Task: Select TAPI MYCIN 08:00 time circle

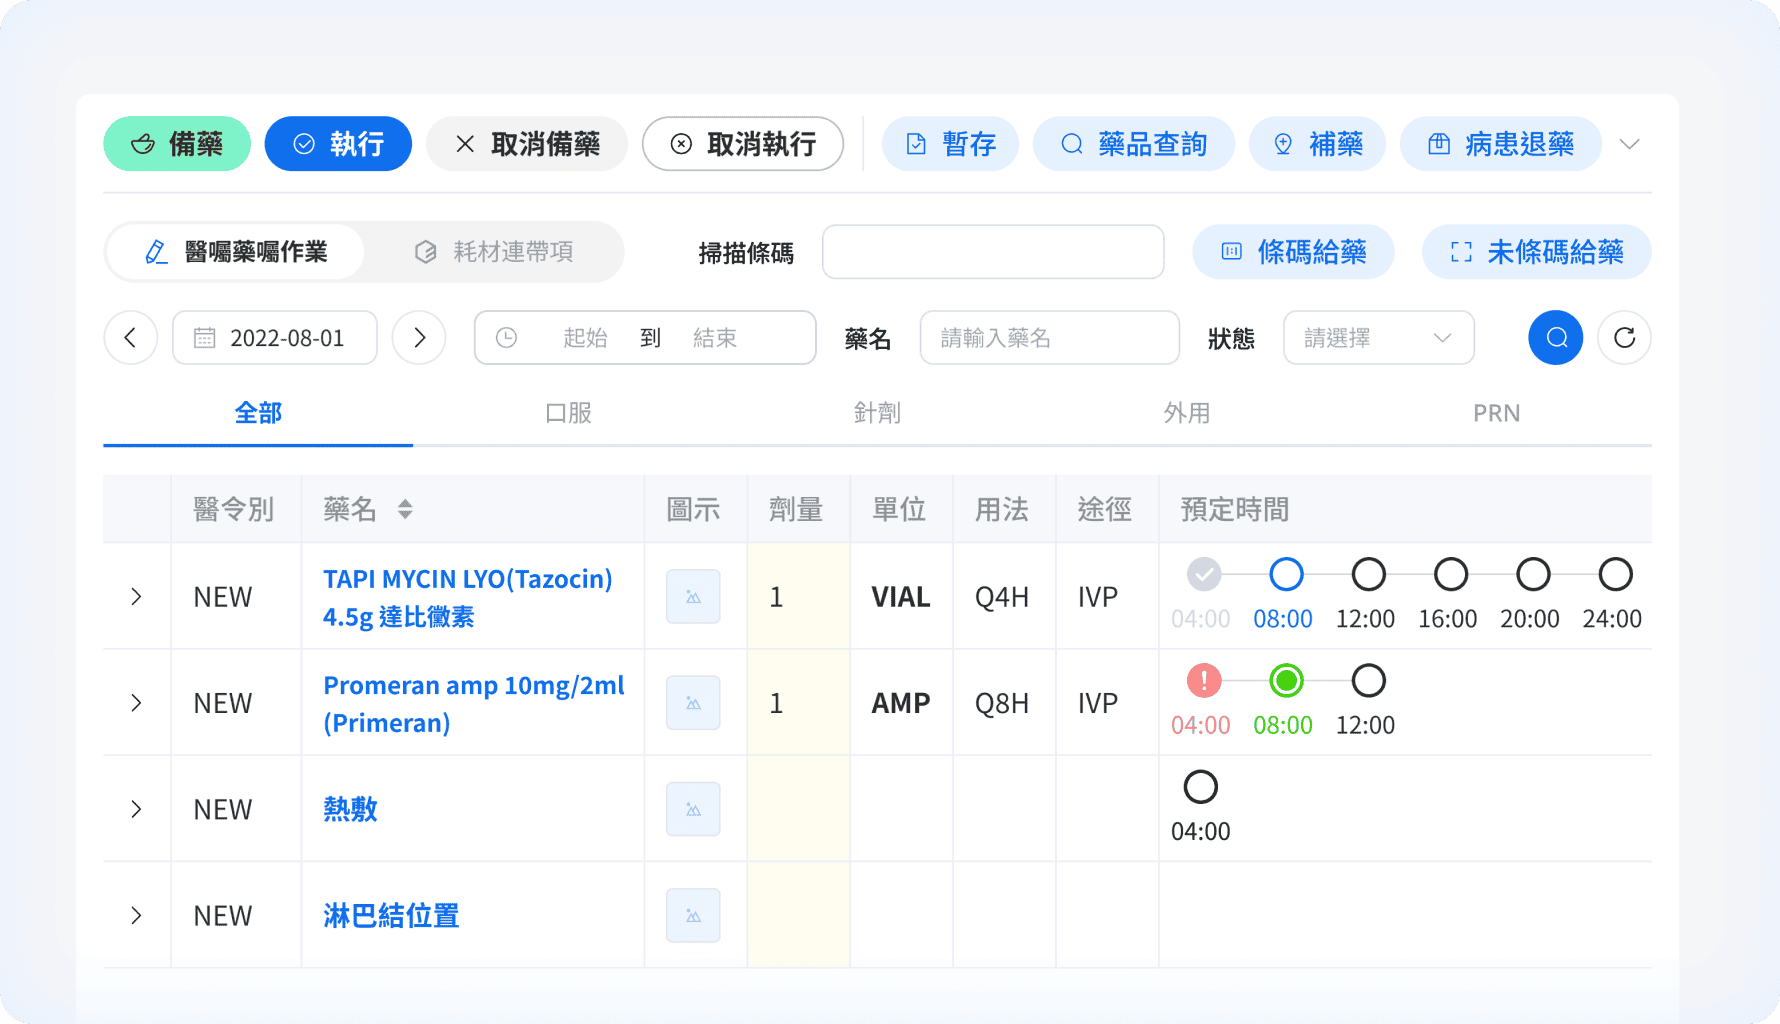Action: click(1286, 574)
